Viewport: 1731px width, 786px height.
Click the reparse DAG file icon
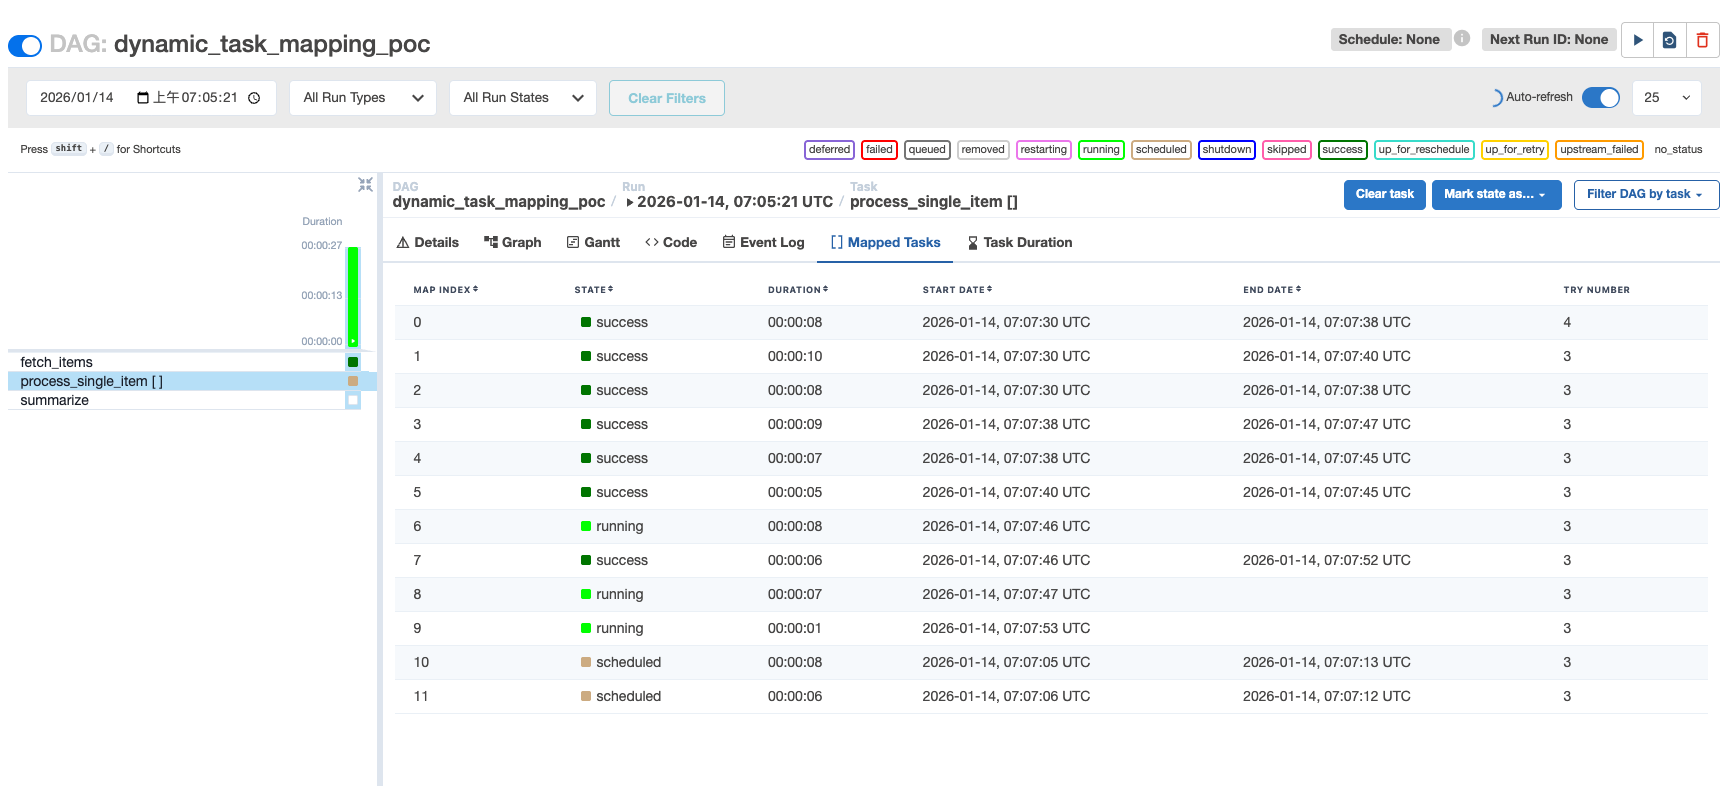tap(1669, 40)
